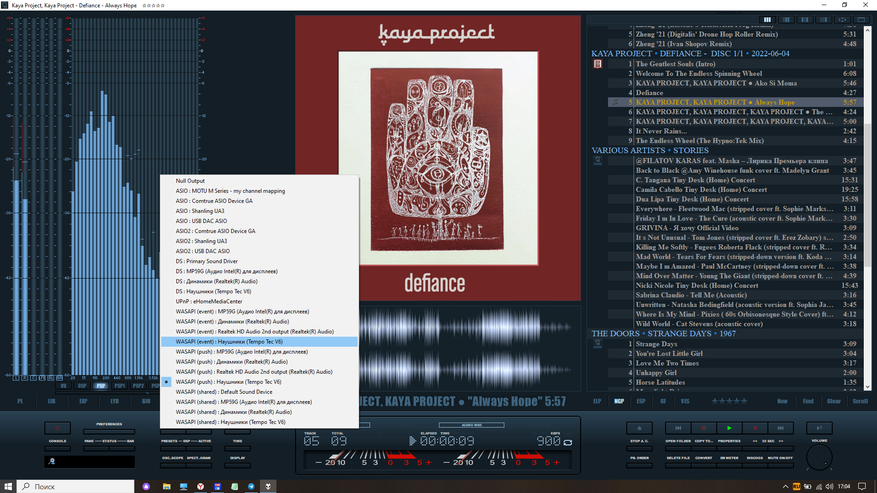Stop playback with the red stop button
The image size is (877, 493).
tap(755, 428)
